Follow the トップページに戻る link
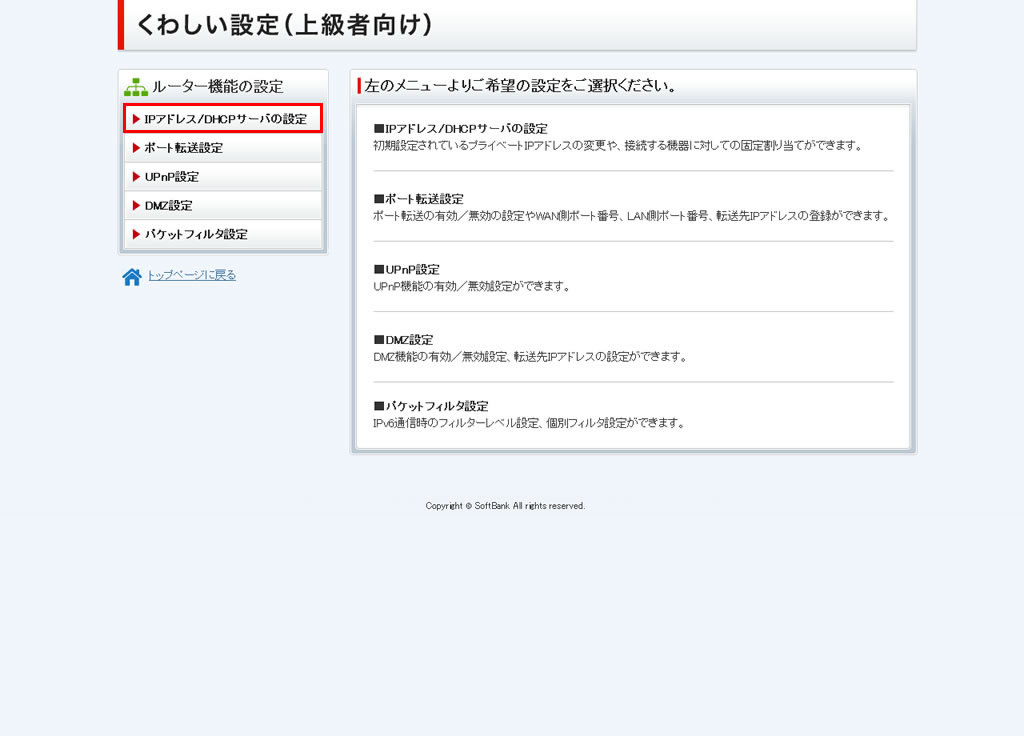 [192, 275]
